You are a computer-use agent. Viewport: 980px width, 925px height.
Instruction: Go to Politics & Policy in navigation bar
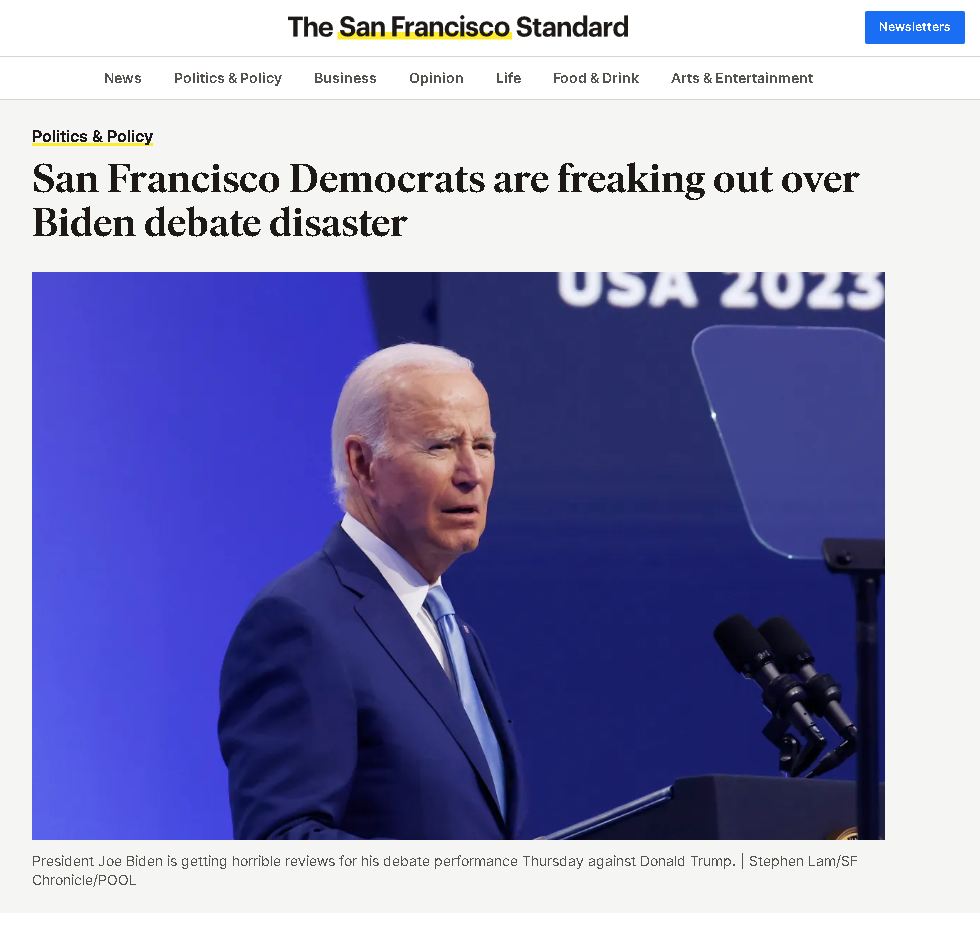point(228,78)
